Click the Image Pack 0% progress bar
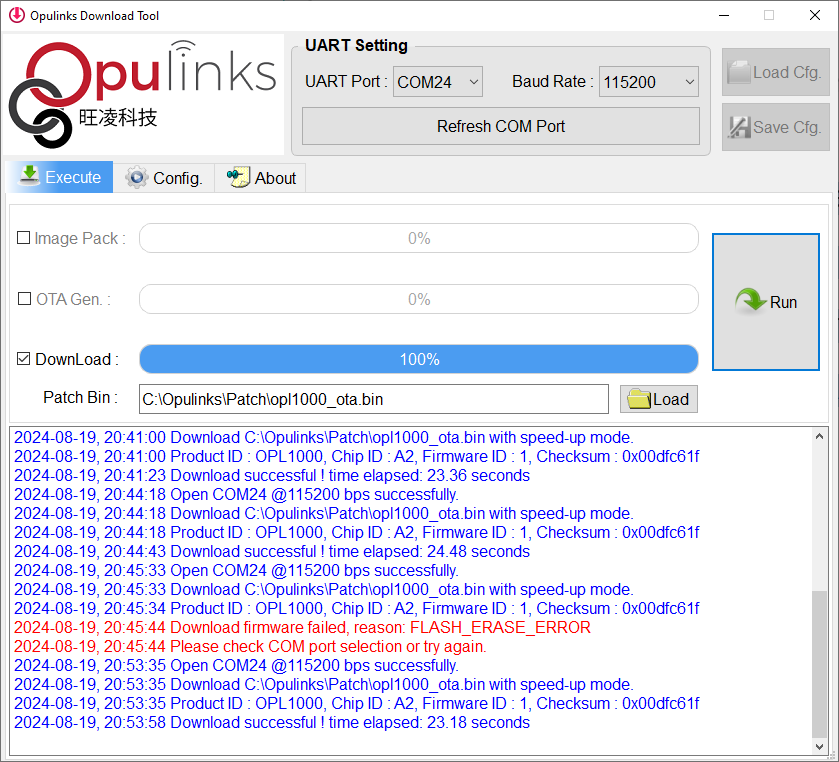The height and width of the screenshot is (762, 839). click(x=419, y=238)
